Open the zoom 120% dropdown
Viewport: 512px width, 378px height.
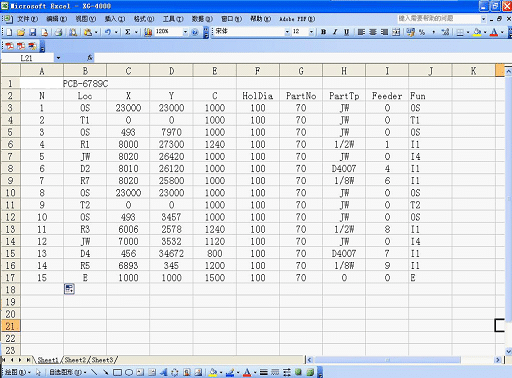[x=185, y=32]
